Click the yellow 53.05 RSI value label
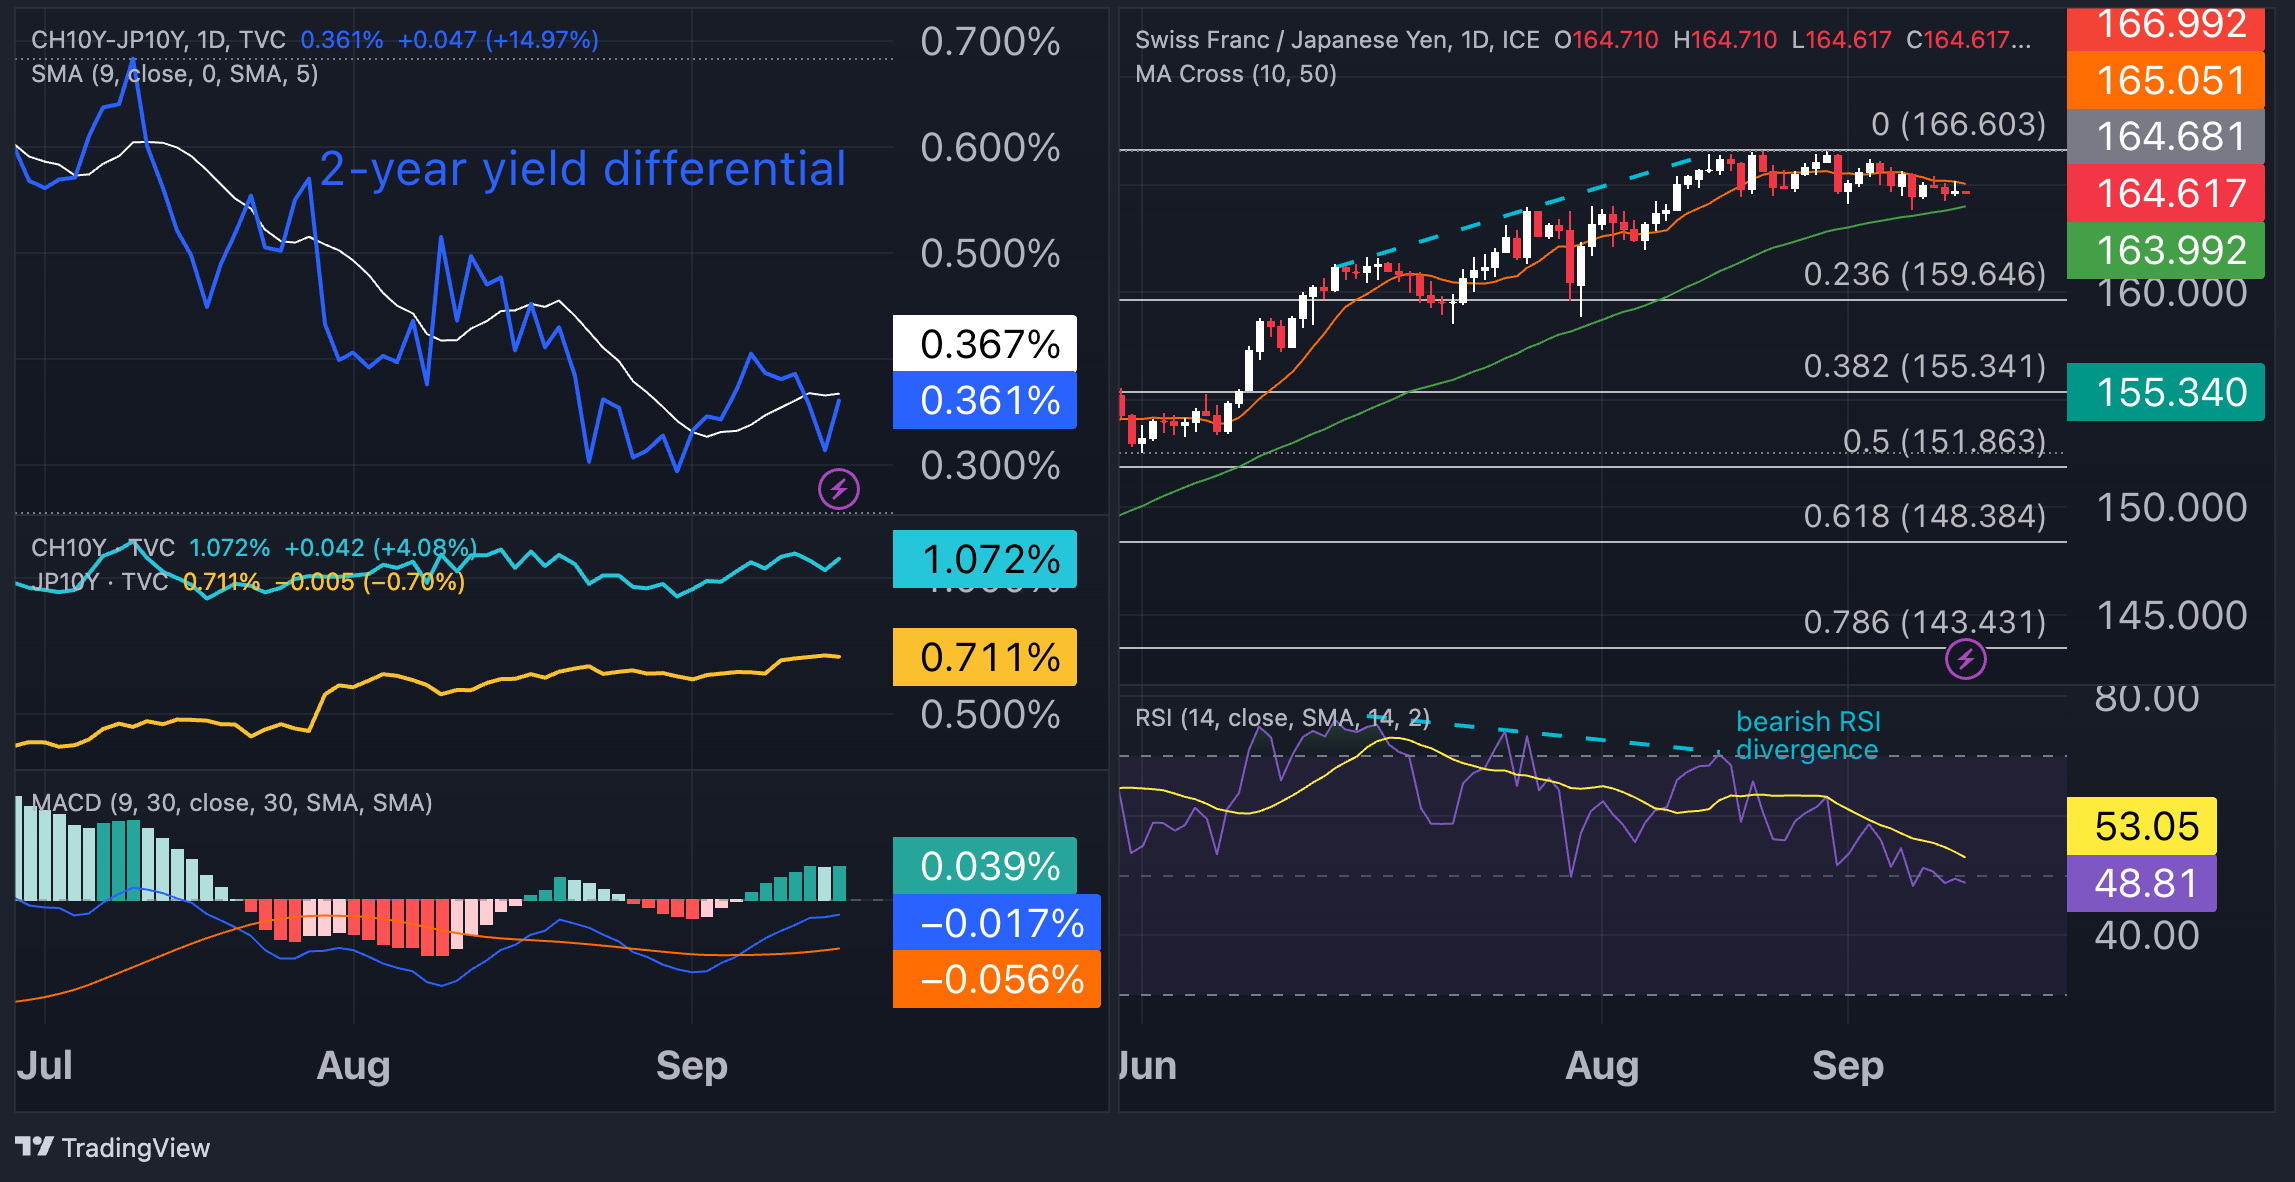The image size is (2295, 1182). coord(2140,826)
